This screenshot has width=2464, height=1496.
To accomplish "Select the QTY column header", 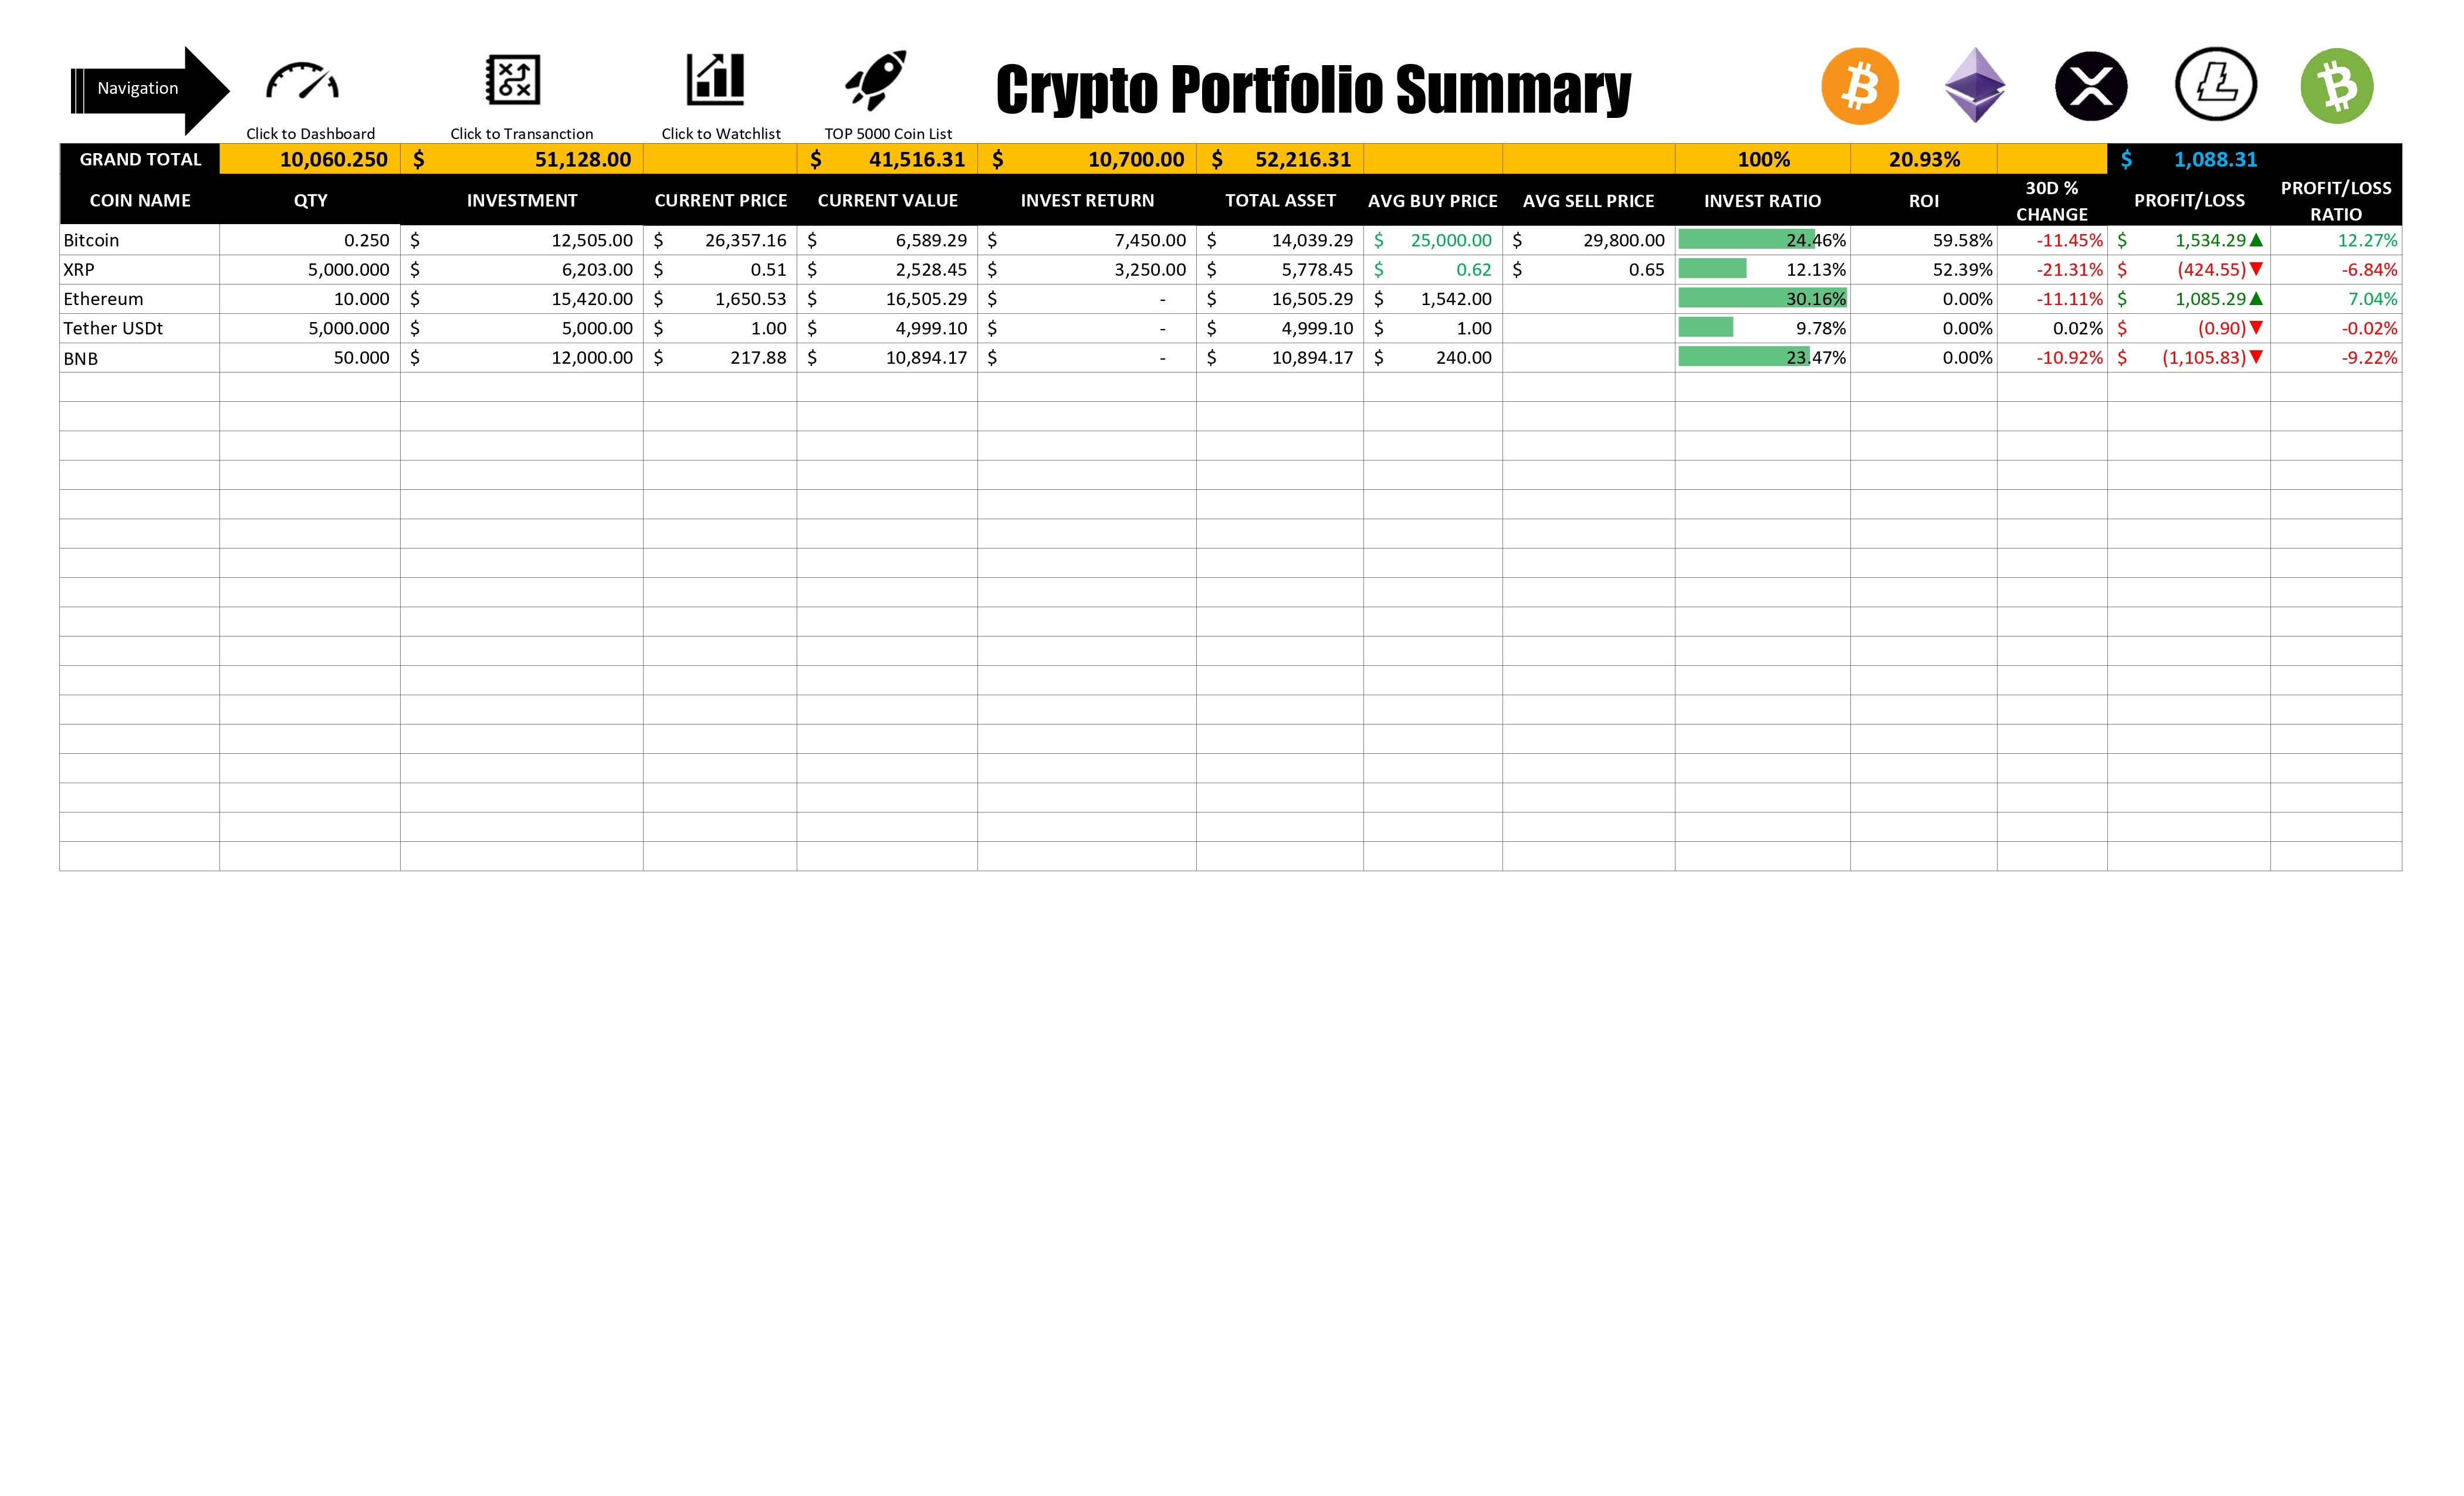I will [310, 200].
